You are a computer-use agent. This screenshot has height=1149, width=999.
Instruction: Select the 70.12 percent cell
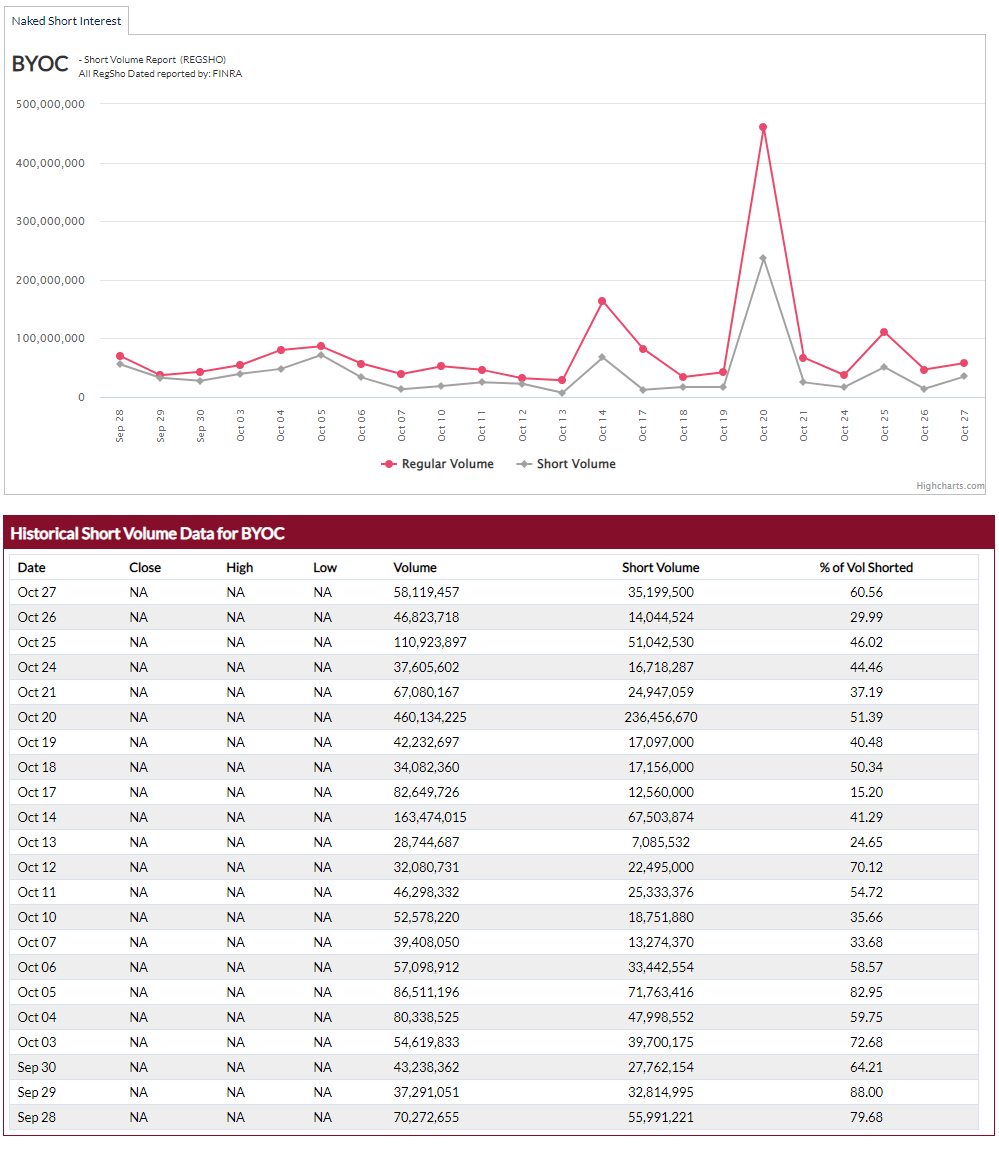click(x=866, y=867)
